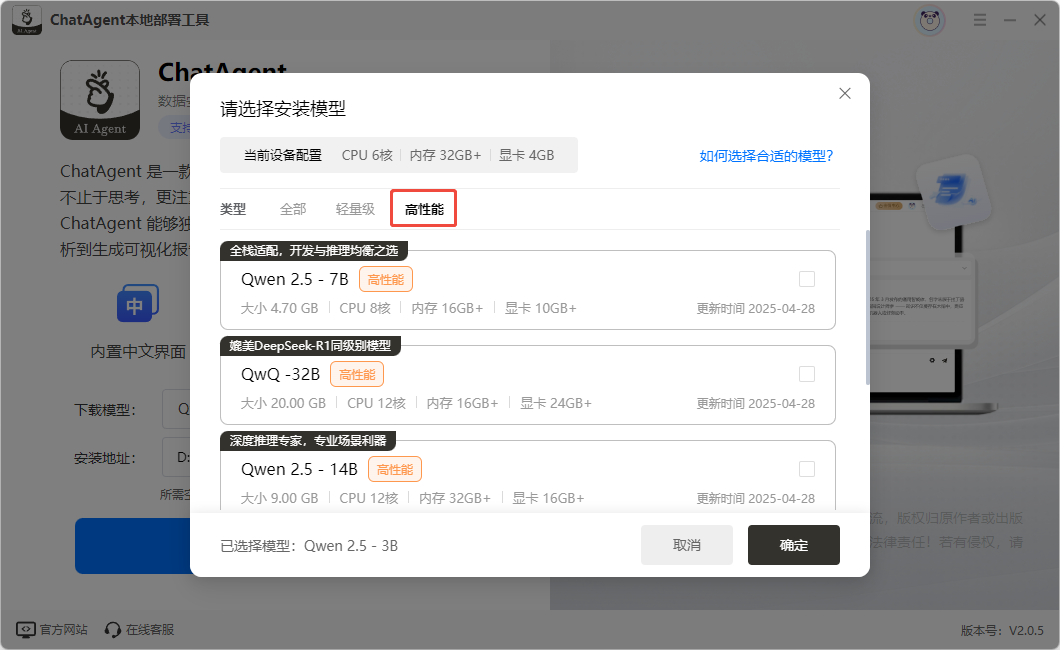Click the 高性能 tag beside Qwen 2.5 - 14B
Image resolution: width=1060 pixels, height=650 pixels.
[395, 470]
